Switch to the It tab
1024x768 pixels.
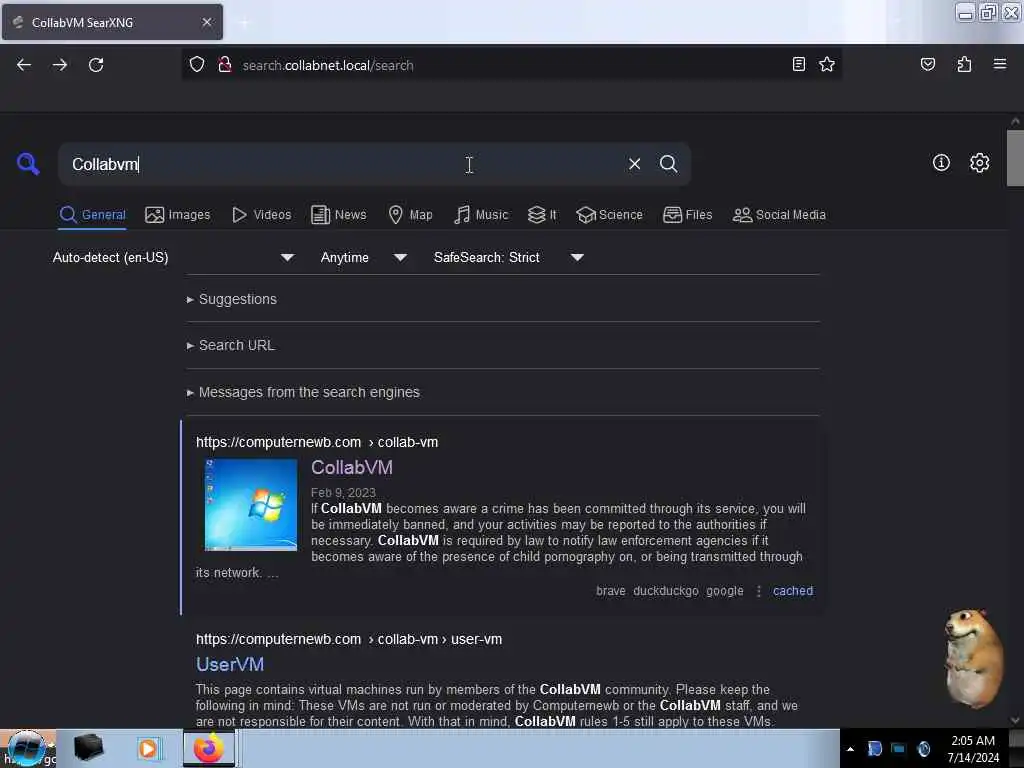click(542, 215)
